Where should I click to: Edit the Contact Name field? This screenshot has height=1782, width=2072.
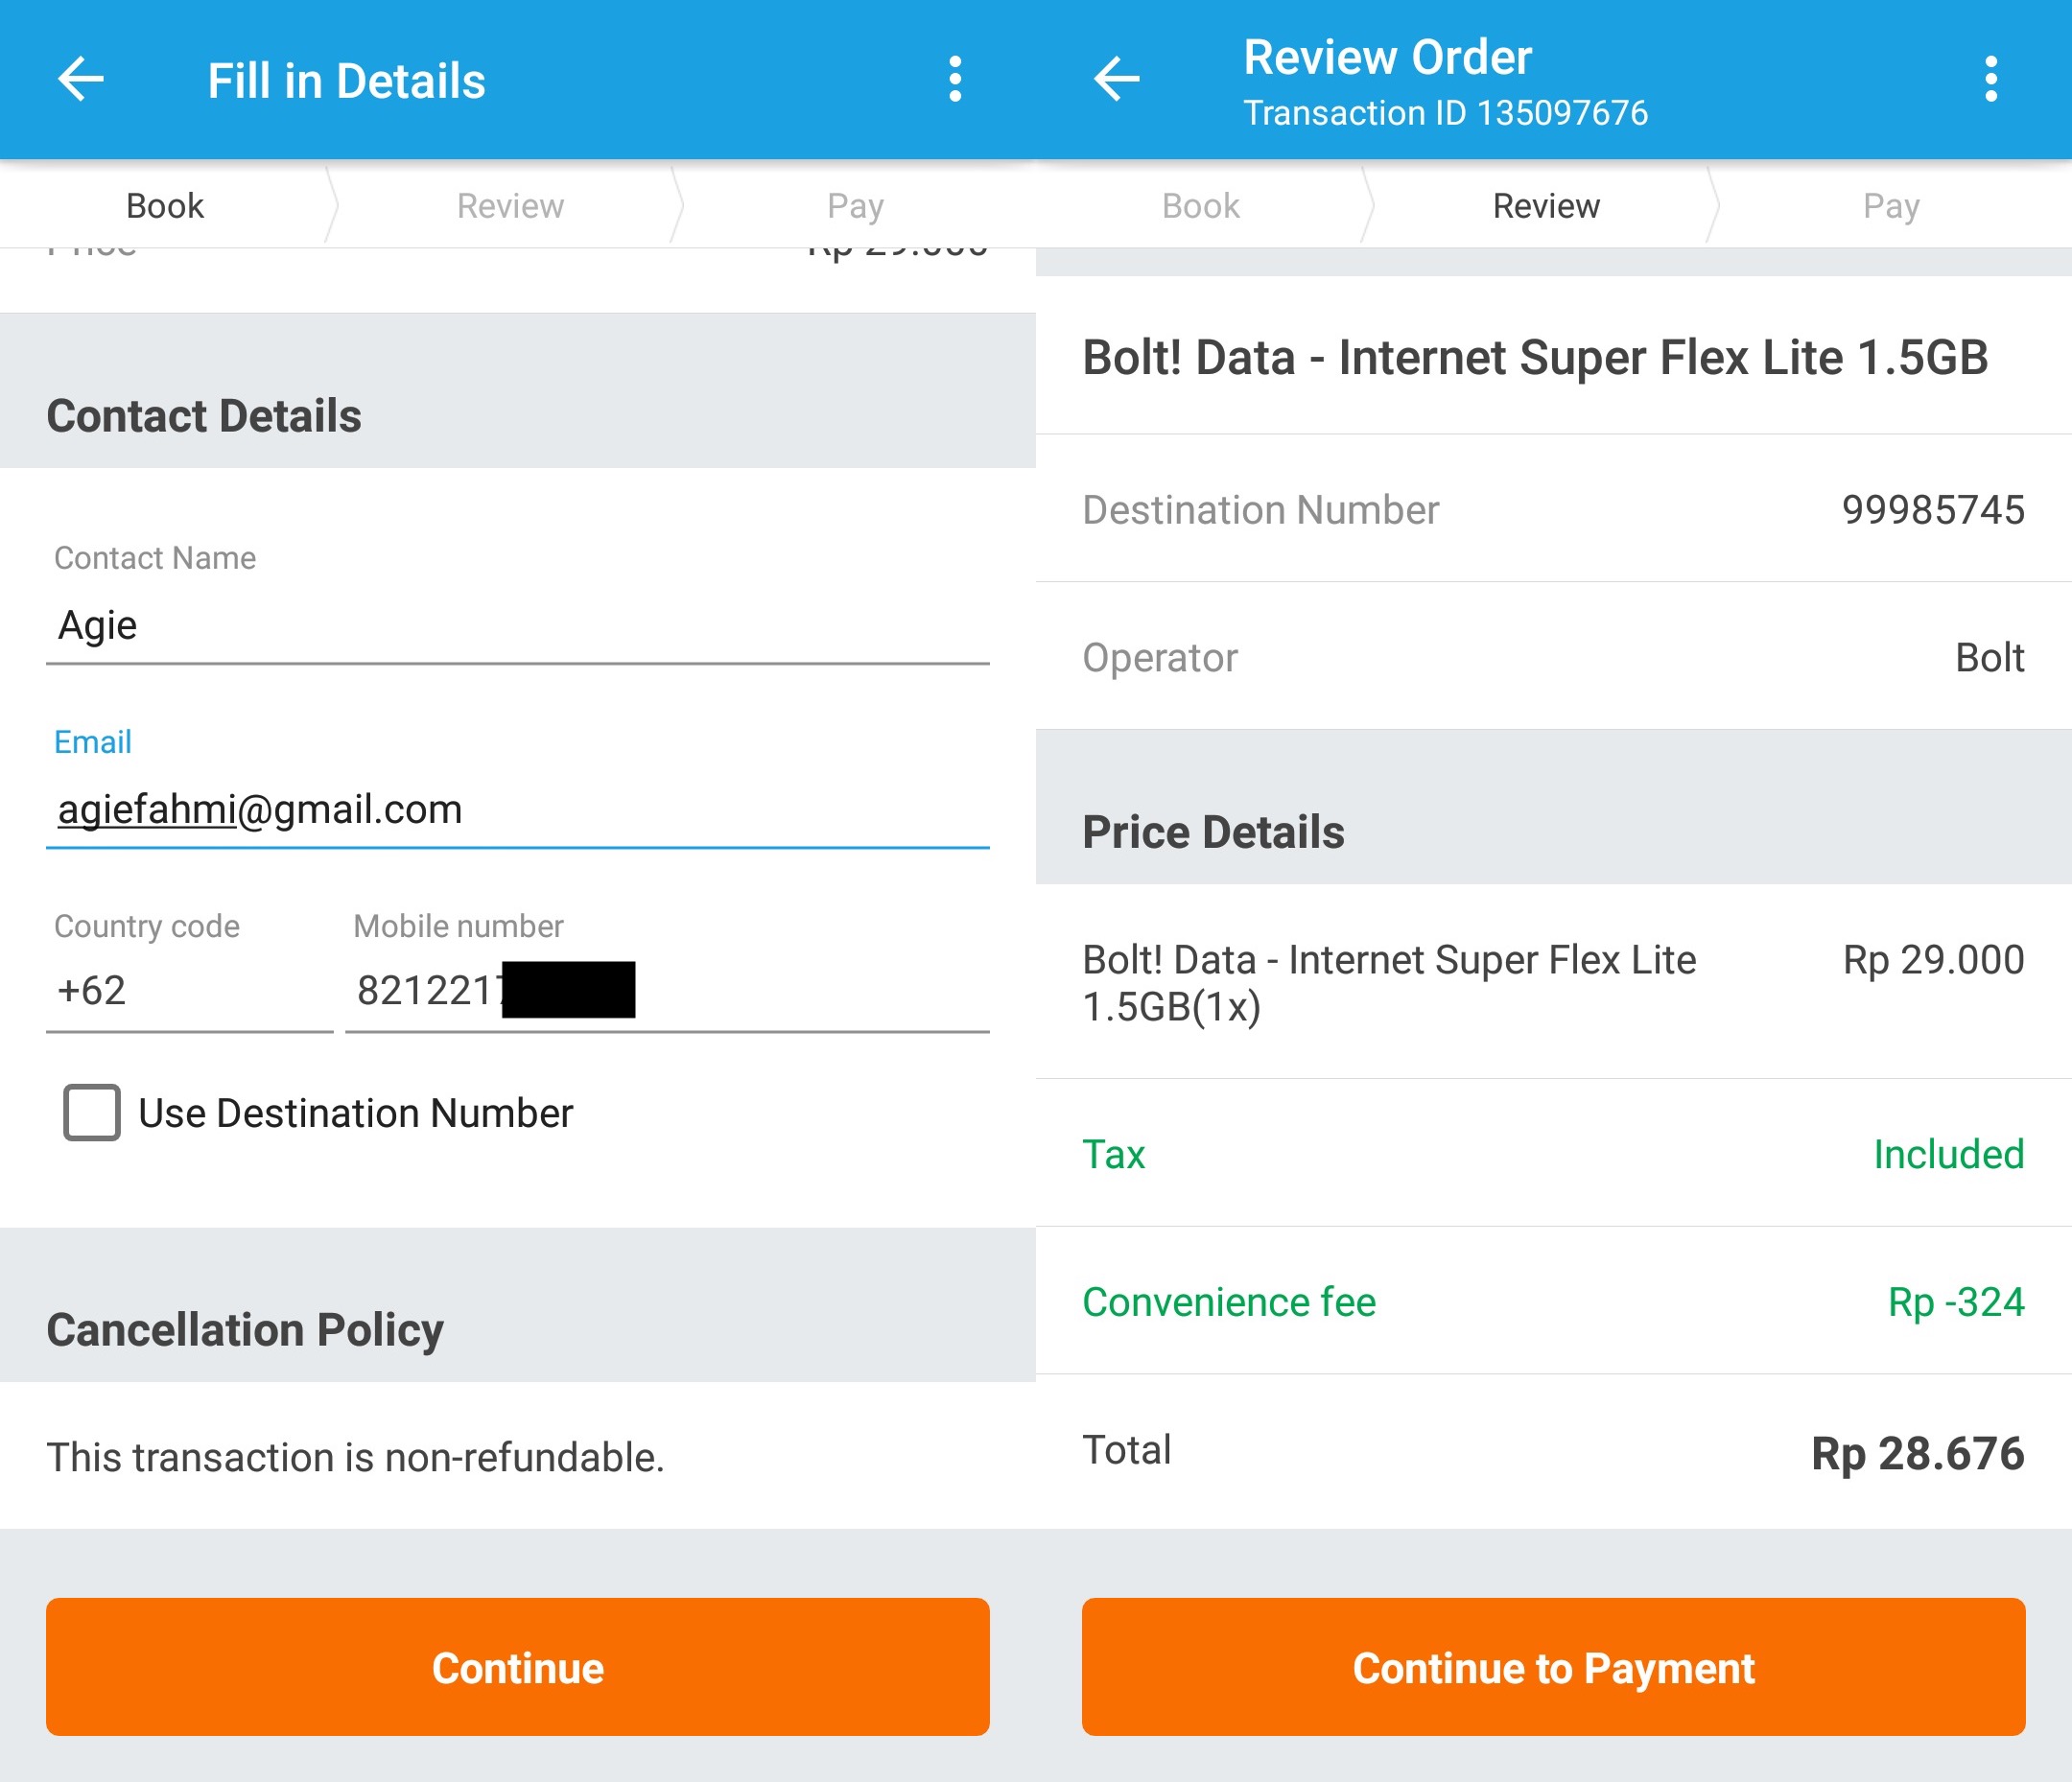(x=517, y=626)
